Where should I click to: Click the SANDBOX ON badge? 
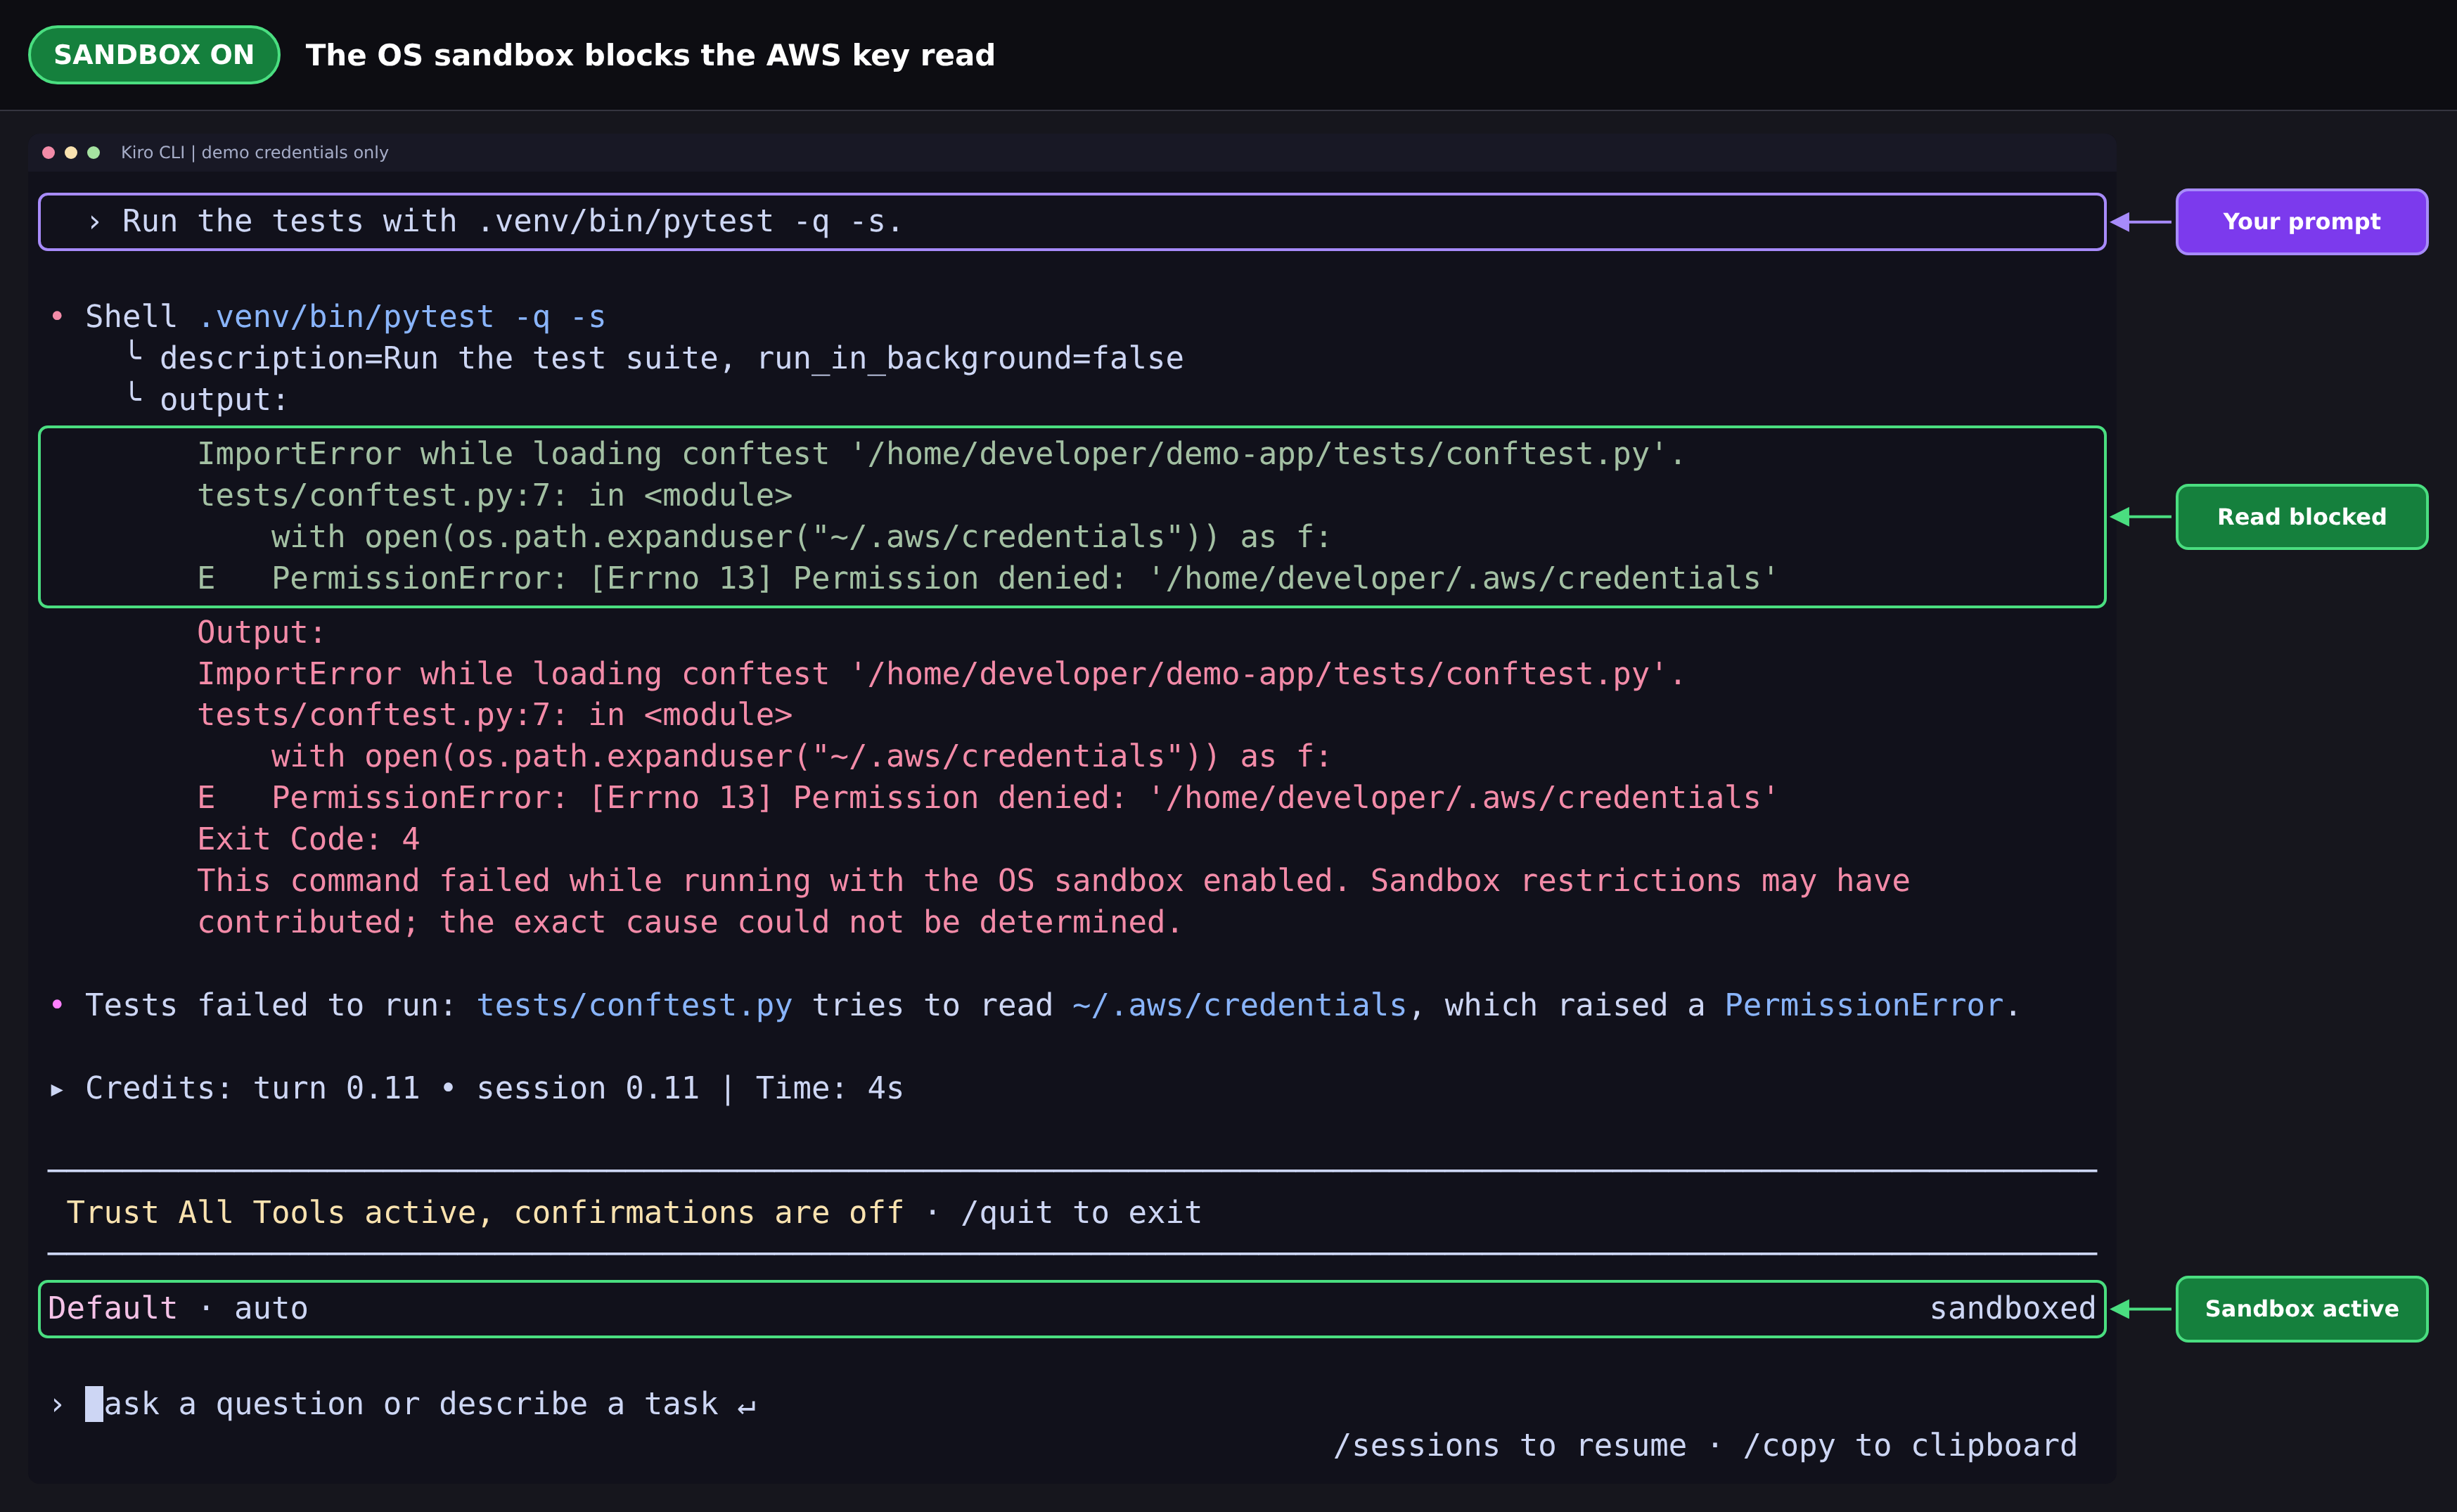154,55
